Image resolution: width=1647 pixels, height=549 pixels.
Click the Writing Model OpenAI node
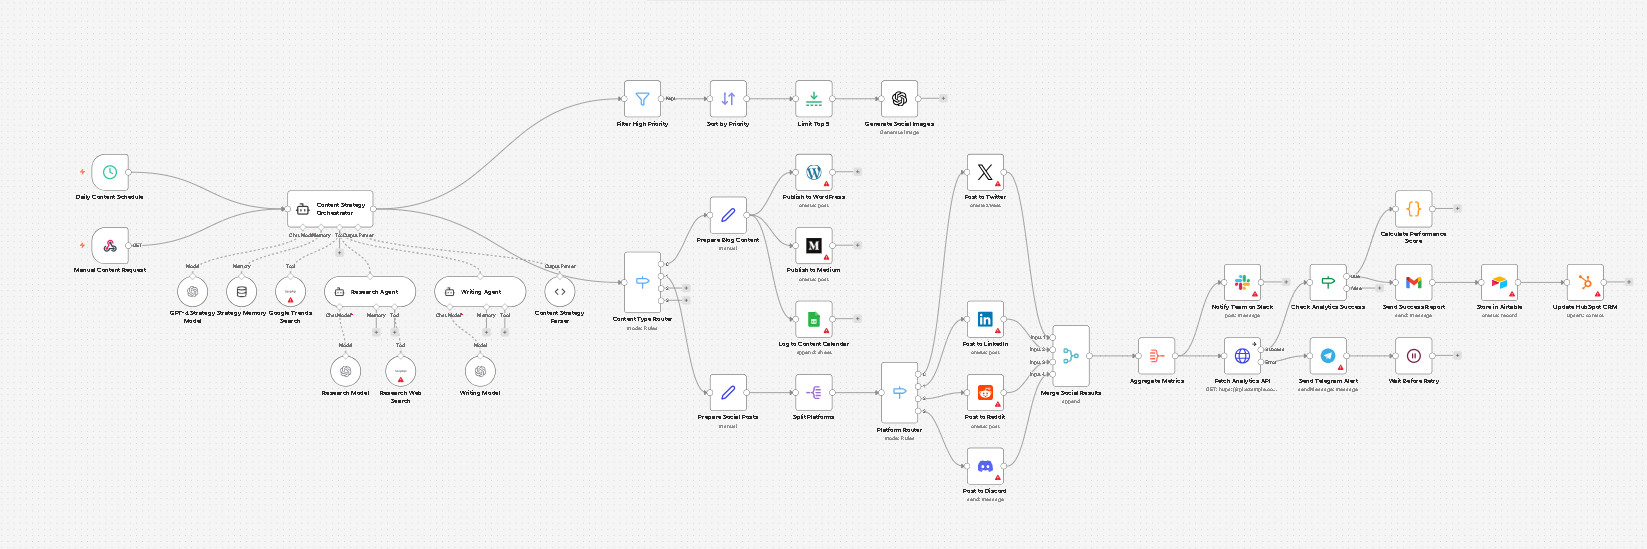coord(480,371)
